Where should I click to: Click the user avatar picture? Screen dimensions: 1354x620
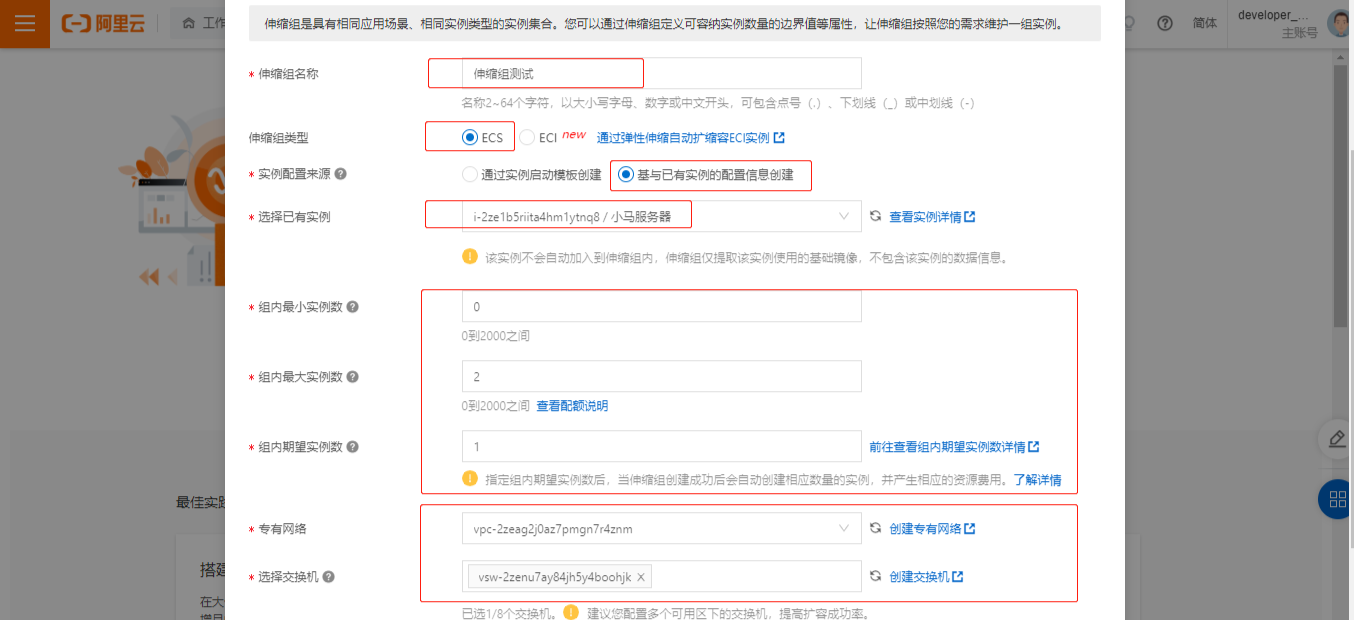click(1340, 23)
